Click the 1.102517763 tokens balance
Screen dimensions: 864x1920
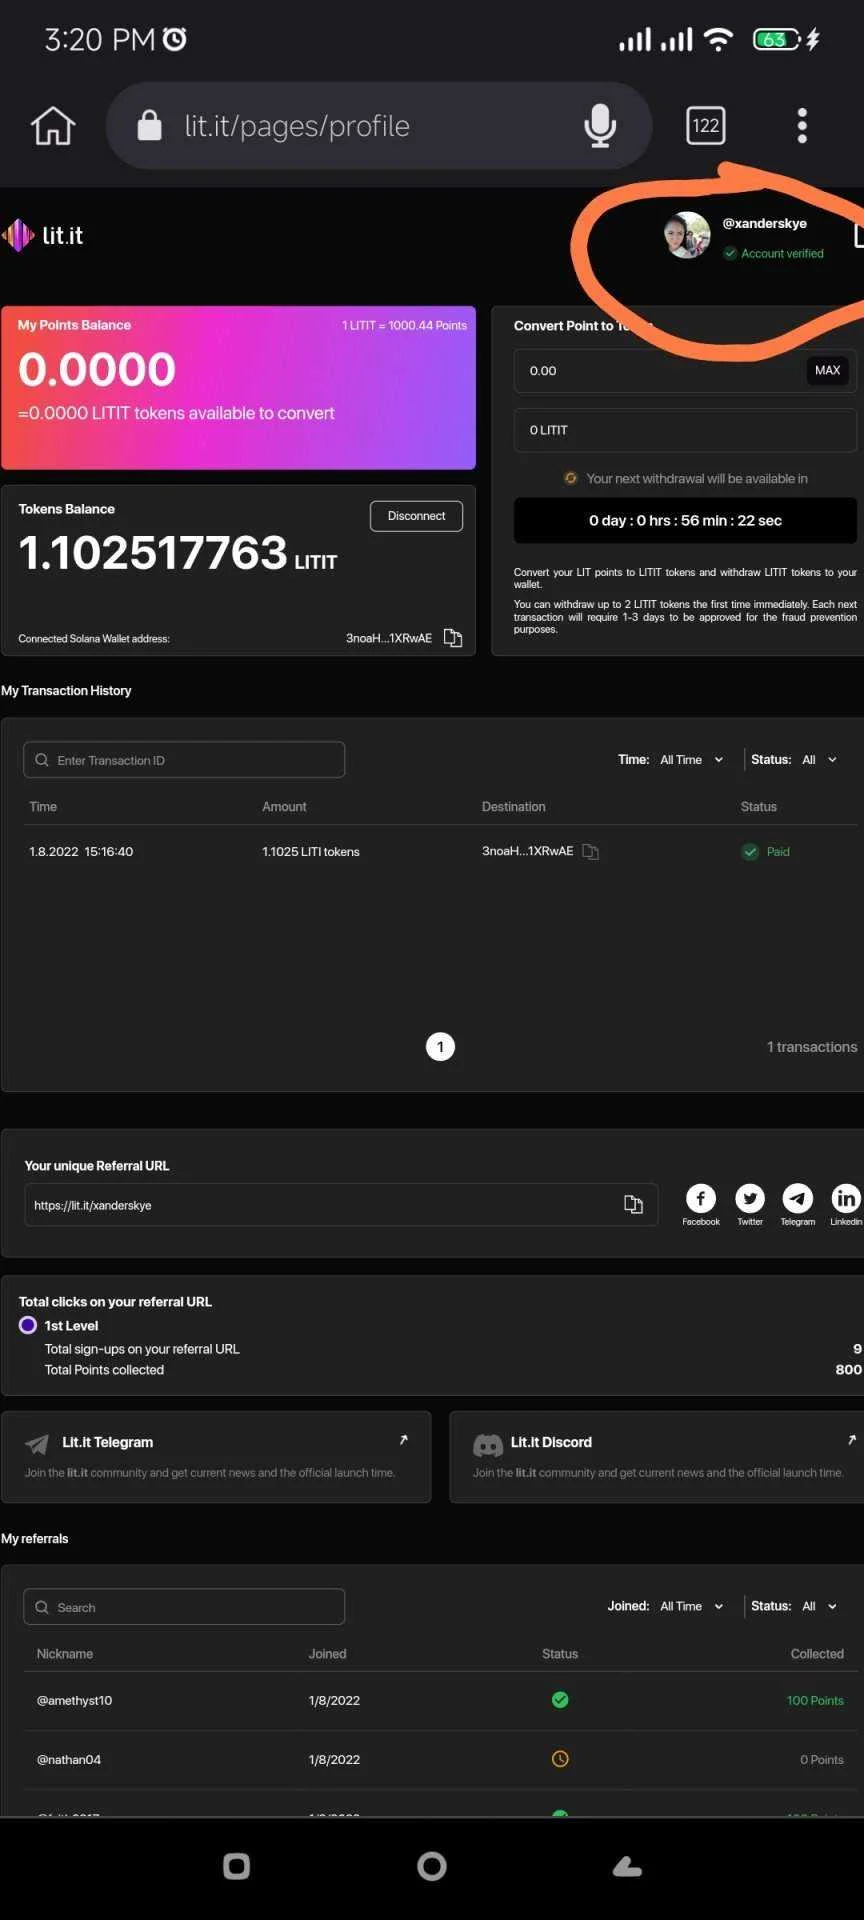pyautogui.click(x=178, y=553)
